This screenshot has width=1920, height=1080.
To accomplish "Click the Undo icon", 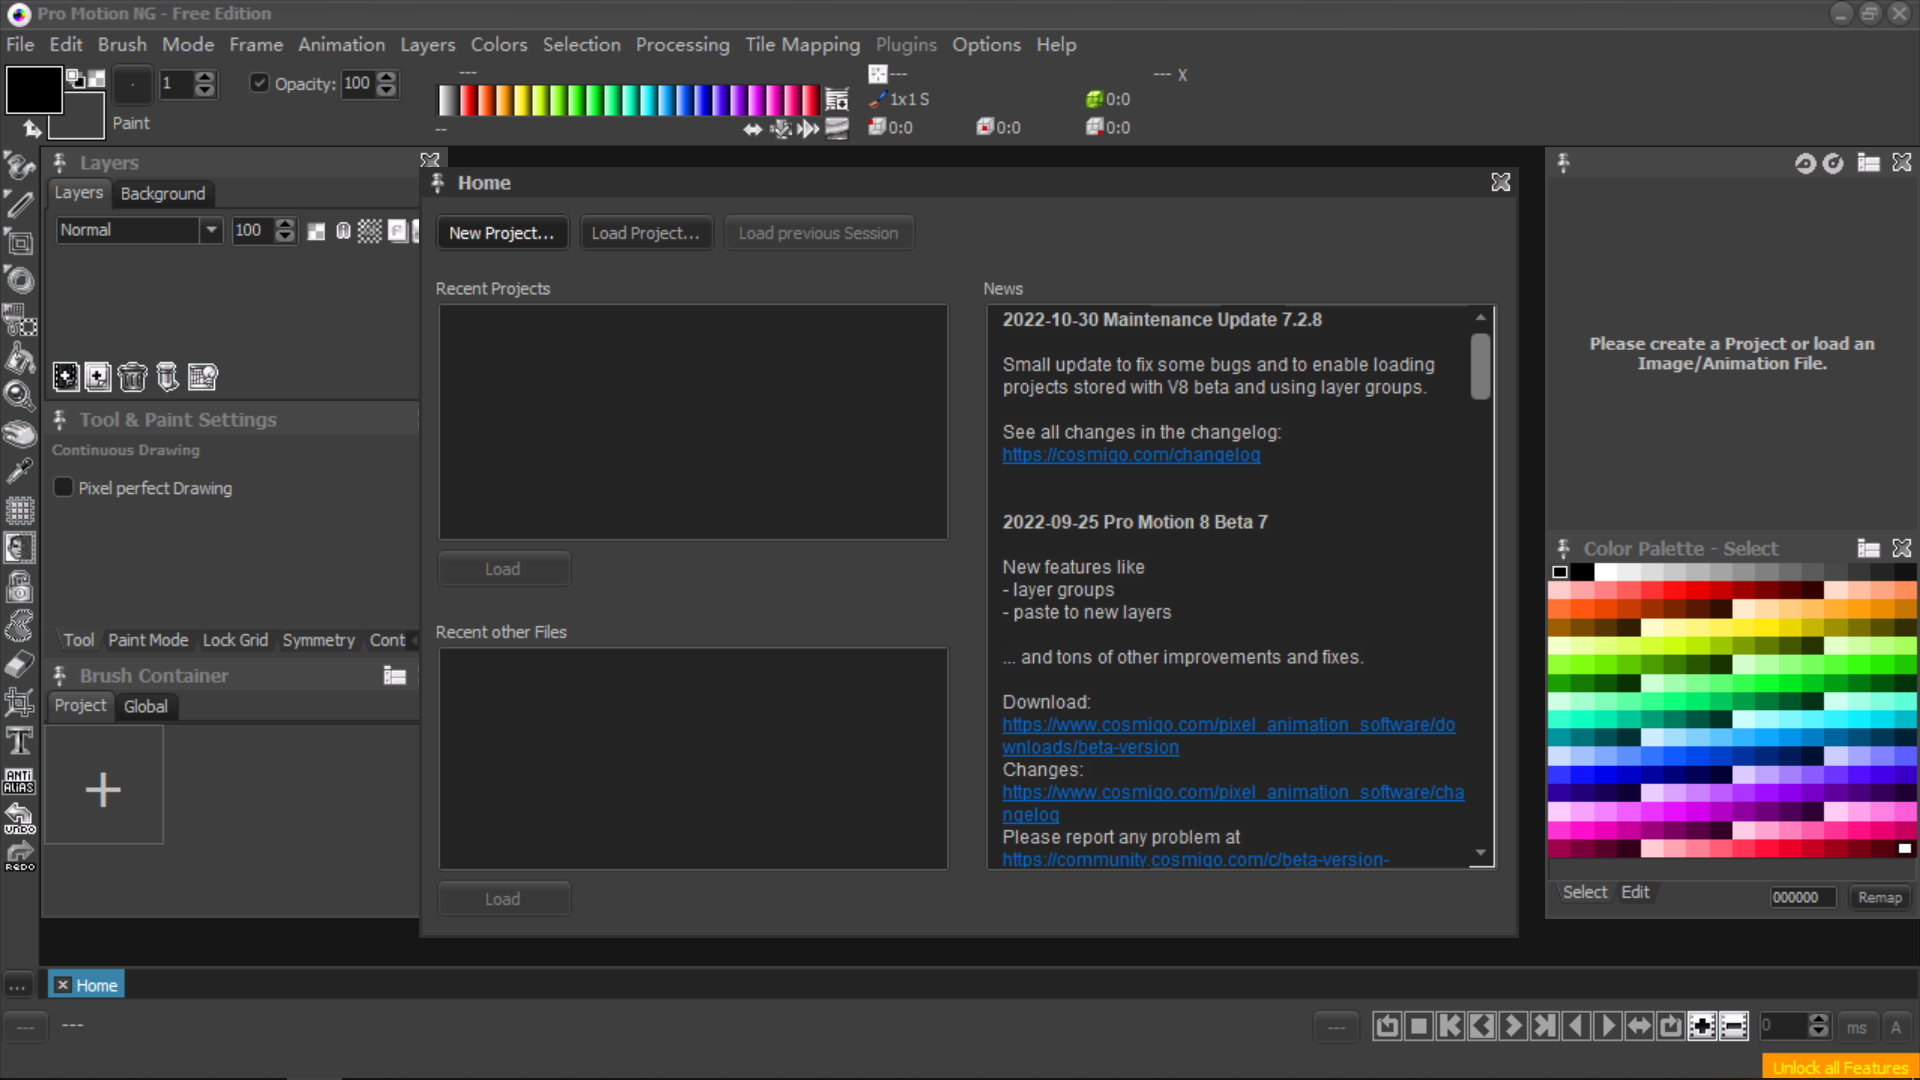I will tap(19, 819).
